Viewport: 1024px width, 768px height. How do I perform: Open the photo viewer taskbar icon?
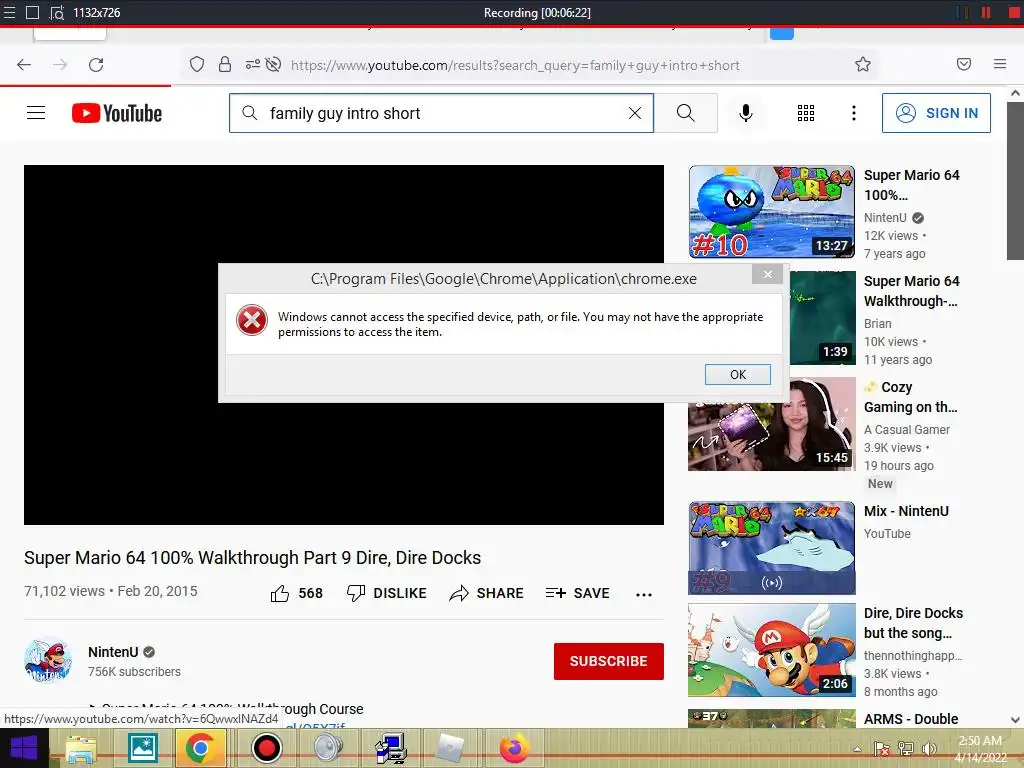coord(142,748)
